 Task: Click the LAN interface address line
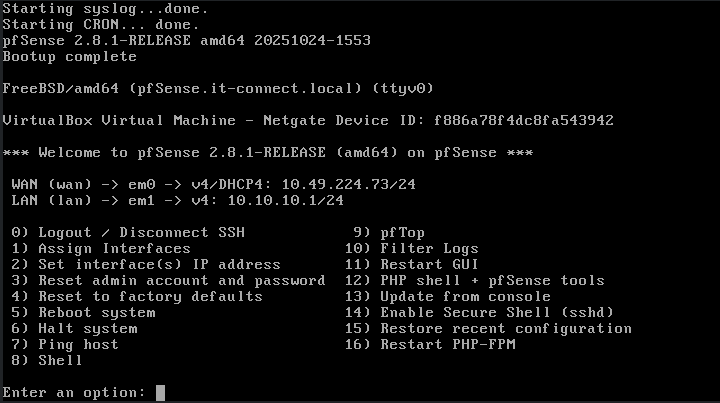(177, 200)
